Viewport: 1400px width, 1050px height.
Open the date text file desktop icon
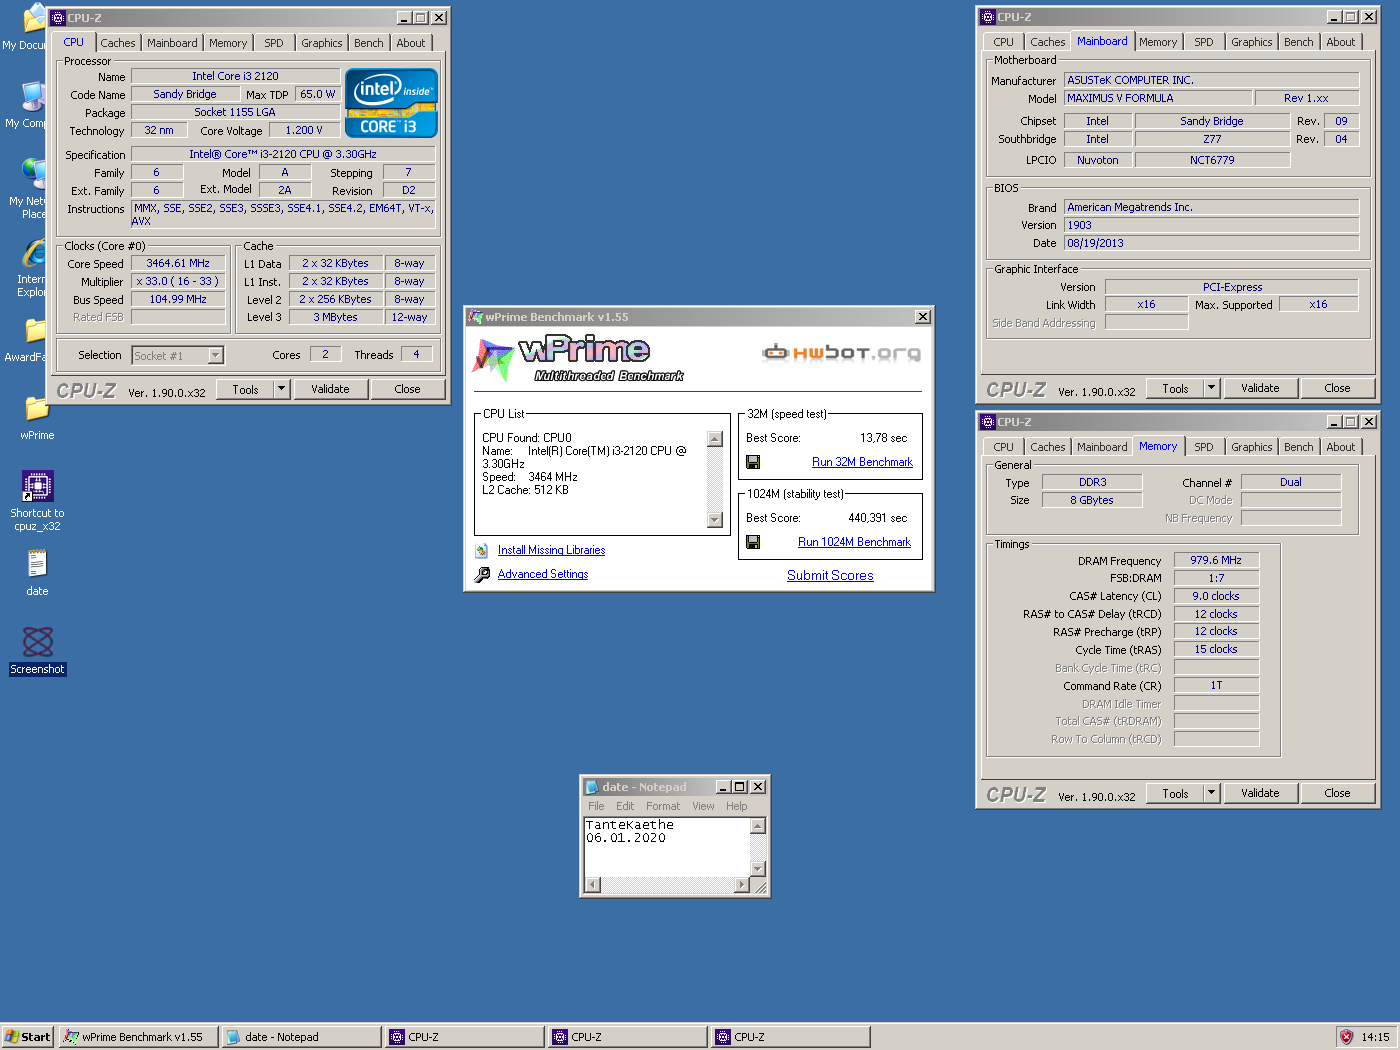[37, 564]
